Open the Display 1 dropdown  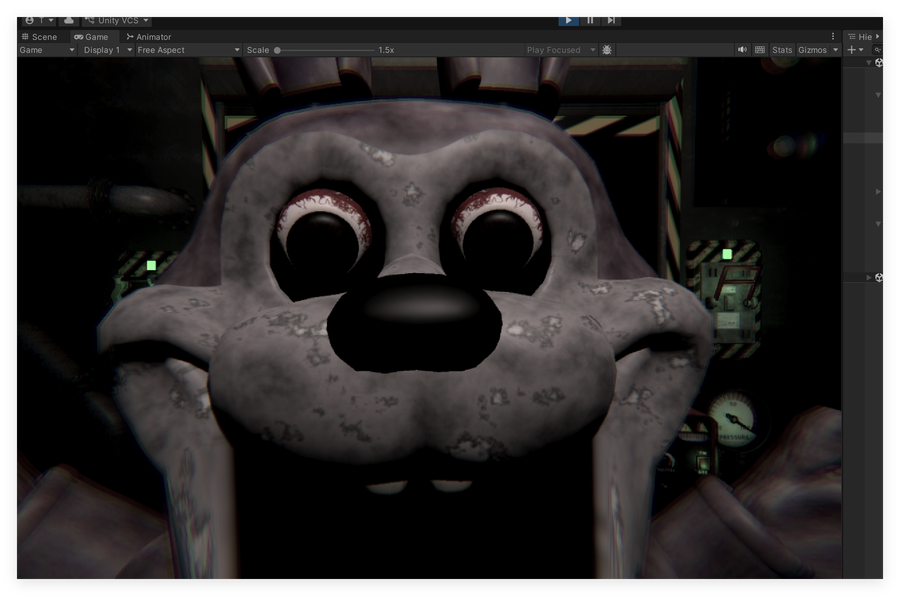click(108, 50)
